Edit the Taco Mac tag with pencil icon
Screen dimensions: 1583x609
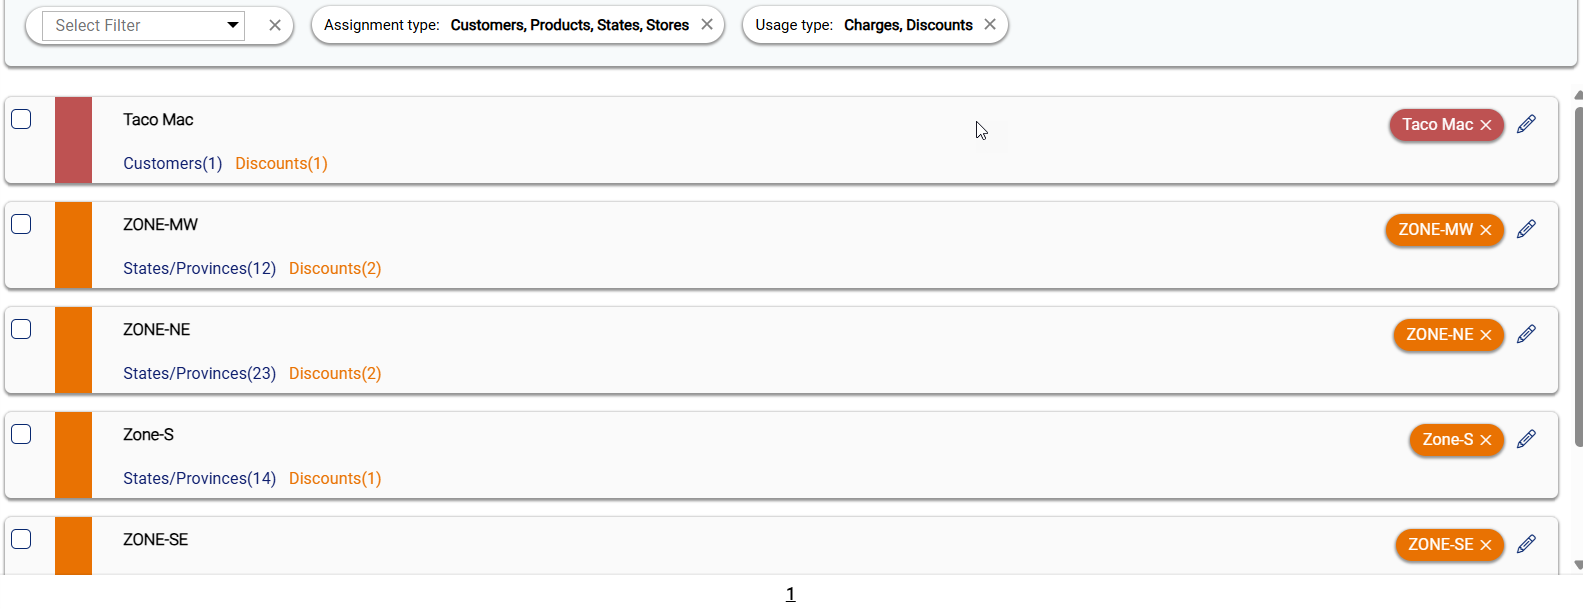point(1526,124)
